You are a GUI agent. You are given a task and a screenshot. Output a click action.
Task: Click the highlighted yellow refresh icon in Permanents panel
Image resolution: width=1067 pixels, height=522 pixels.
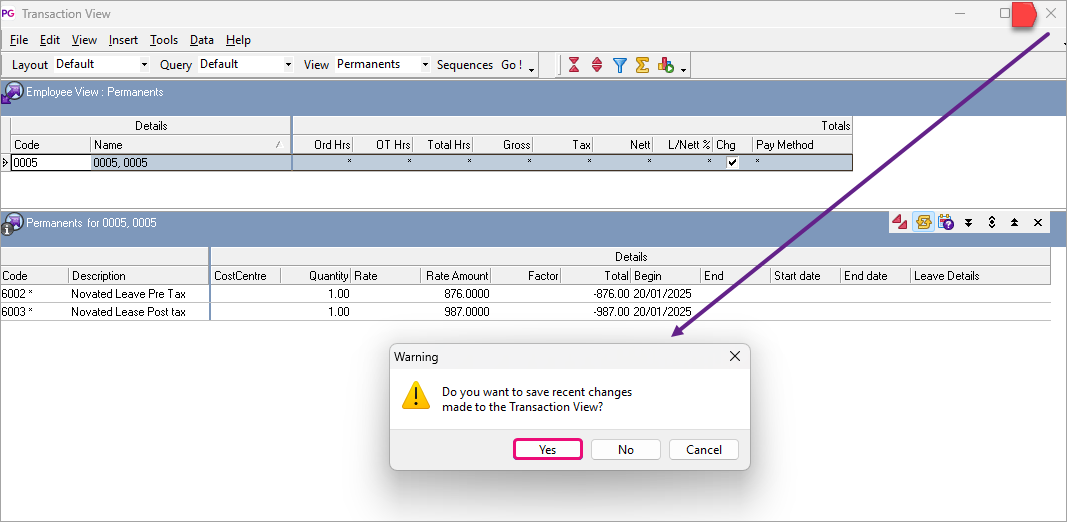924,222
